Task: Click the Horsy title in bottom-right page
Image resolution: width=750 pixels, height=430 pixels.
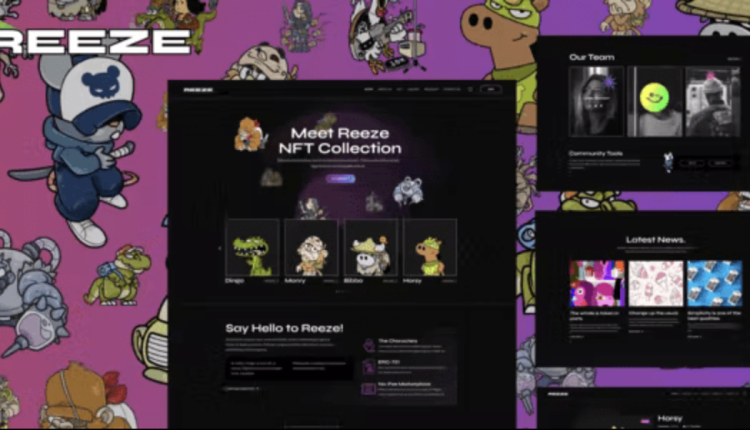Action: pyautogui.click(x=670, y=418)
